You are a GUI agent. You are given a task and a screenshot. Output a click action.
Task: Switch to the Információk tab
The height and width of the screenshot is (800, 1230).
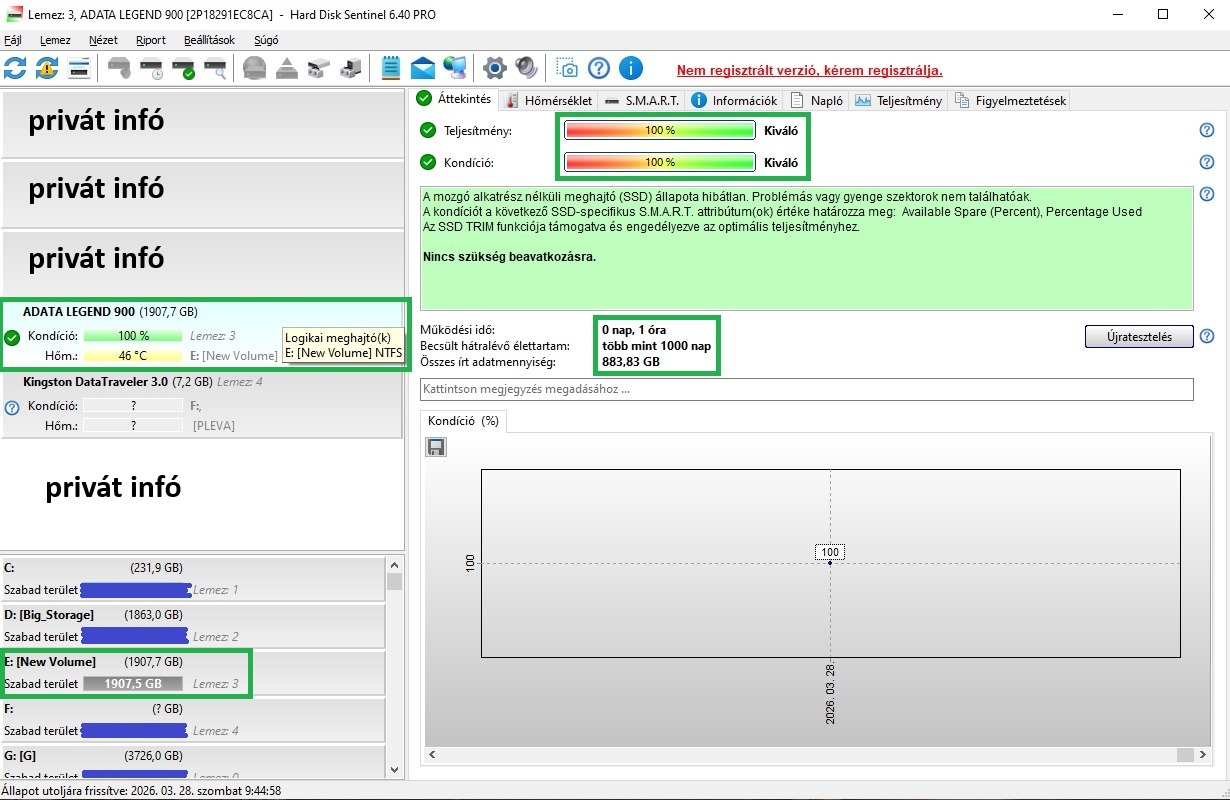(734, 100)
